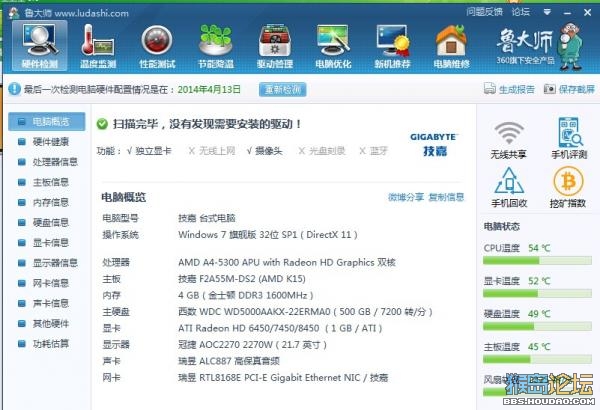
Task: Open 硬件检测 hardware detection tool
Action: 40,46
